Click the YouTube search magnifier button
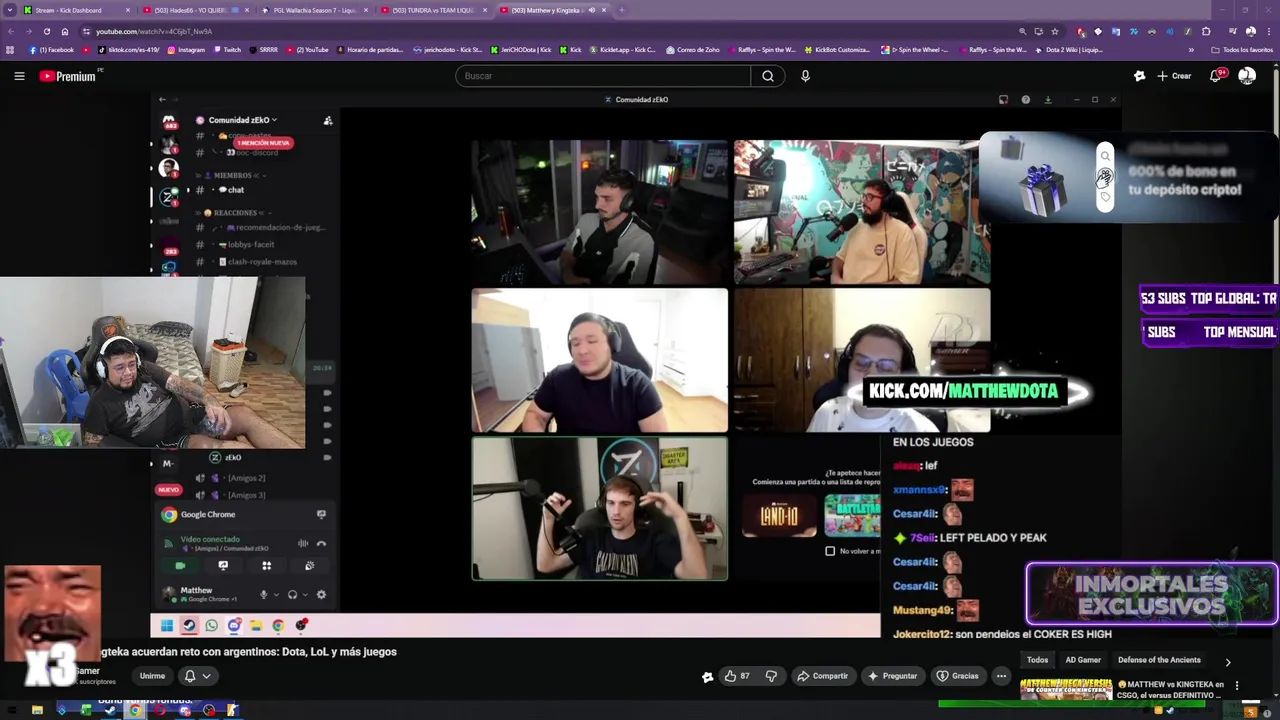This screenshot has height=720, width=1280. pyautogui.click(x=768, y=76)
